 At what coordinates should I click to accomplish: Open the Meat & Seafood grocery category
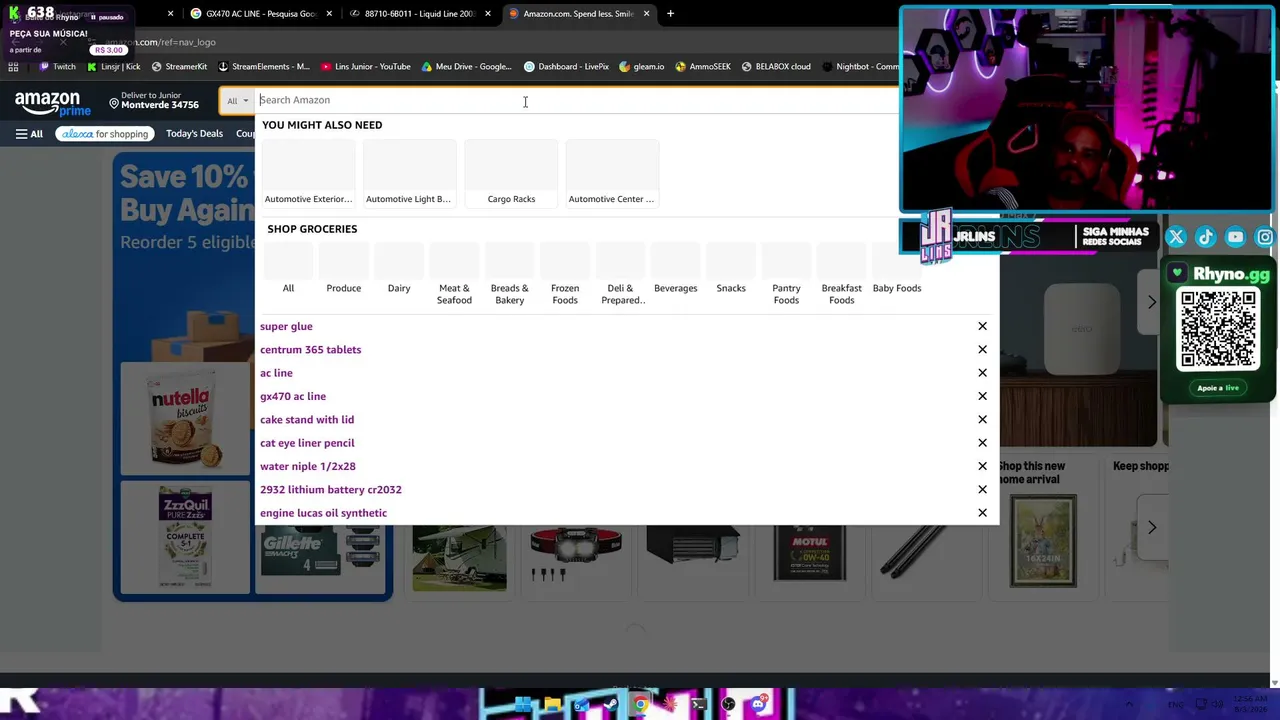click(454, 275)
